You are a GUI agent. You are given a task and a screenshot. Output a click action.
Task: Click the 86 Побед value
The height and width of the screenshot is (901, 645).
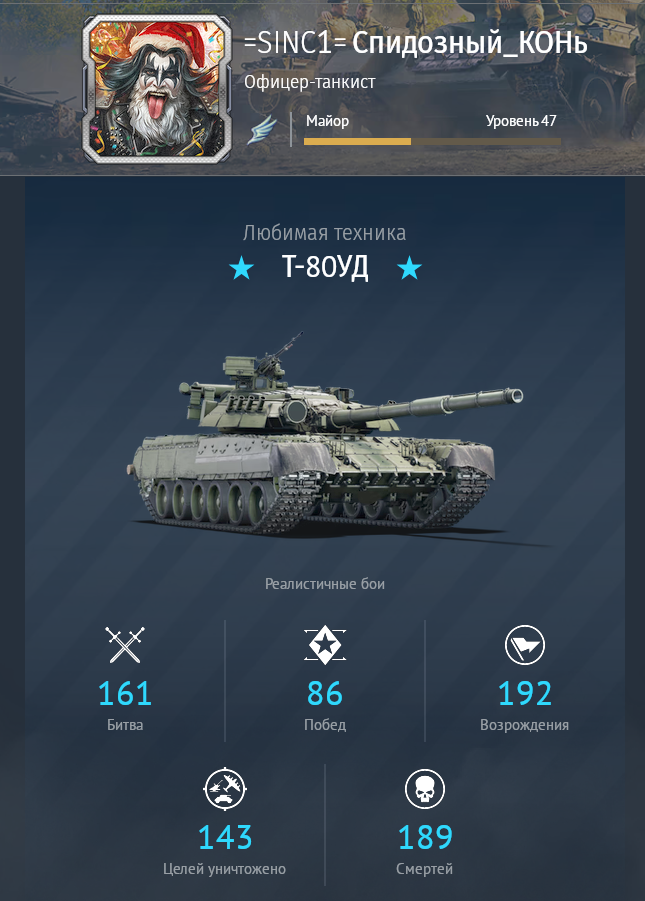(325, 694)
